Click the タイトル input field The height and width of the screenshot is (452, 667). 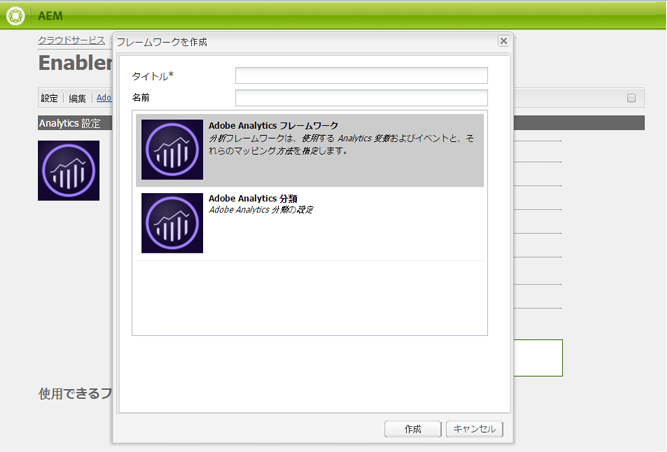[x=361, y=76]
